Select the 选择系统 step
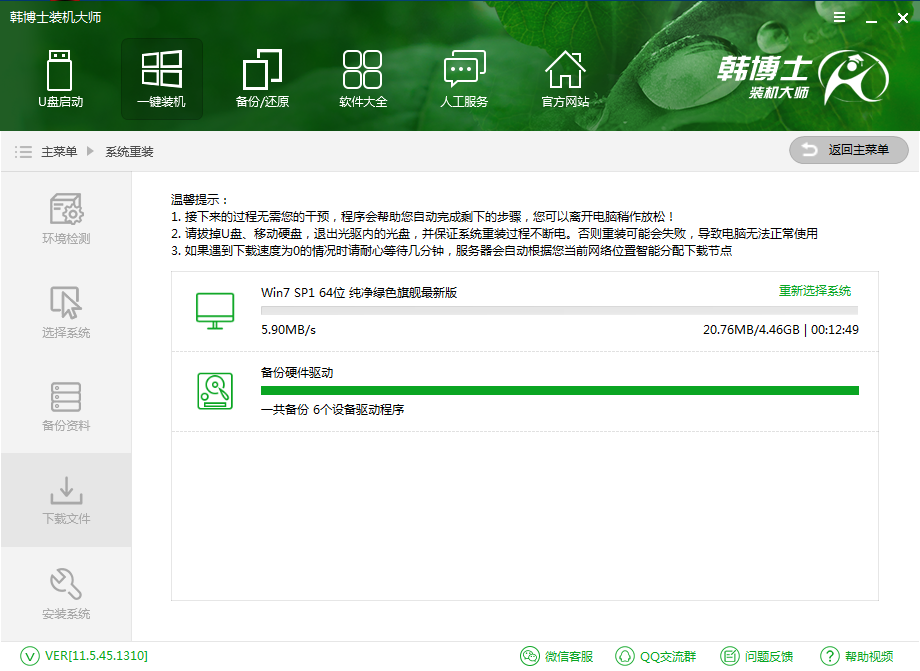Image resolution: width=920 pixels, height=671 pixels. [66, 315]
